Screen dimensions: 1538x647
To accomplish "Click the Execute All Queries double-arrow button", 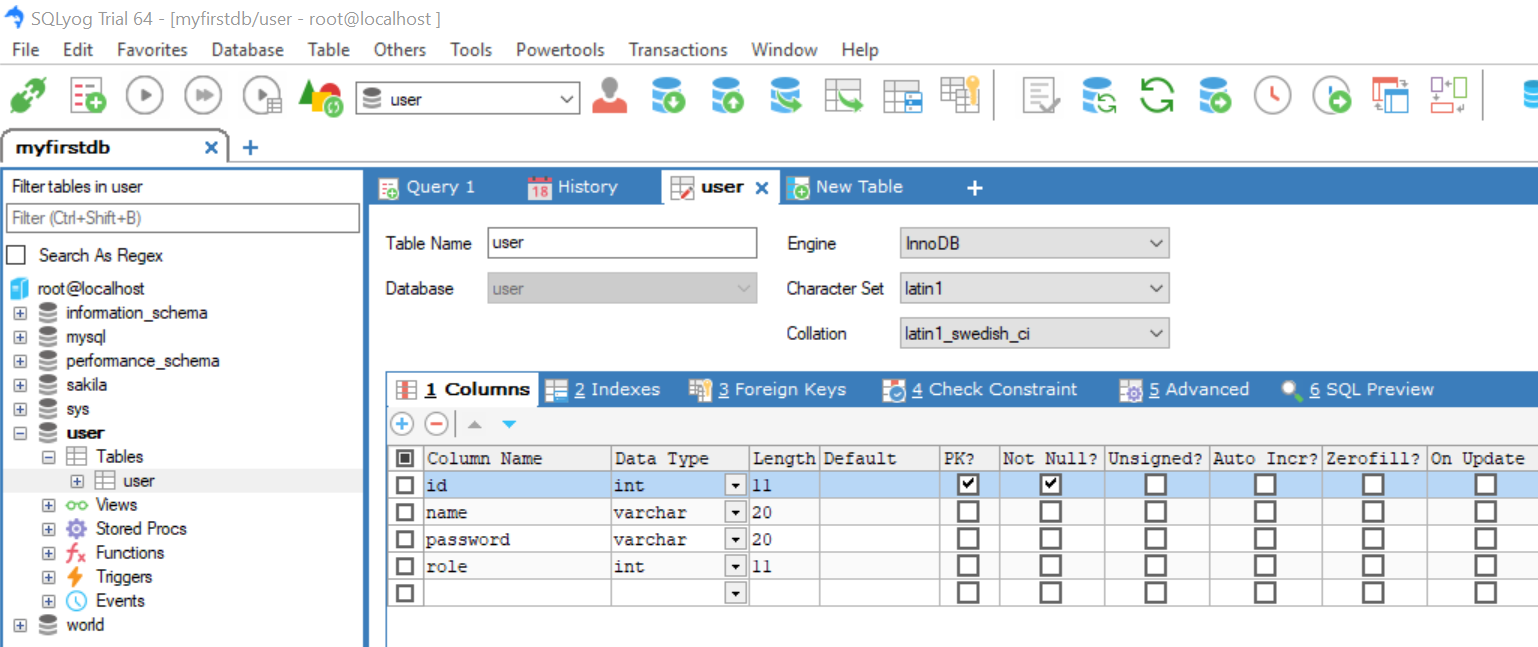I will [x=203, y=96].
